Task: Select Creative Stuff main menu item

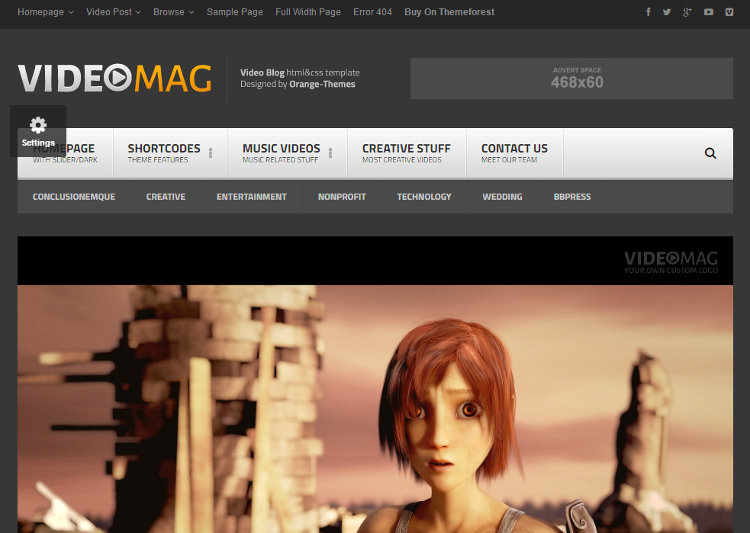Action: [407, 153]
